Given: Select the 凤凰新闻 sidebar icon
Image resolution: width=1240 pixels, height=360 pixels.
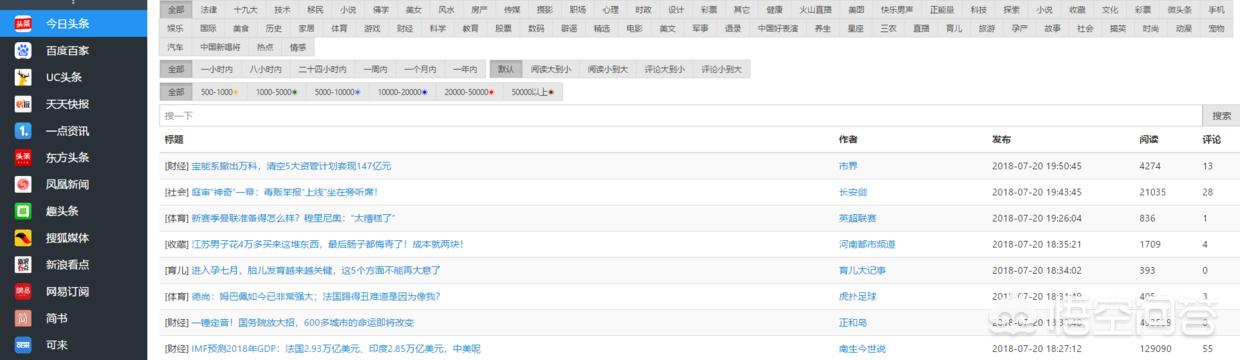Looking at the screenshot, I should (22, 184).
